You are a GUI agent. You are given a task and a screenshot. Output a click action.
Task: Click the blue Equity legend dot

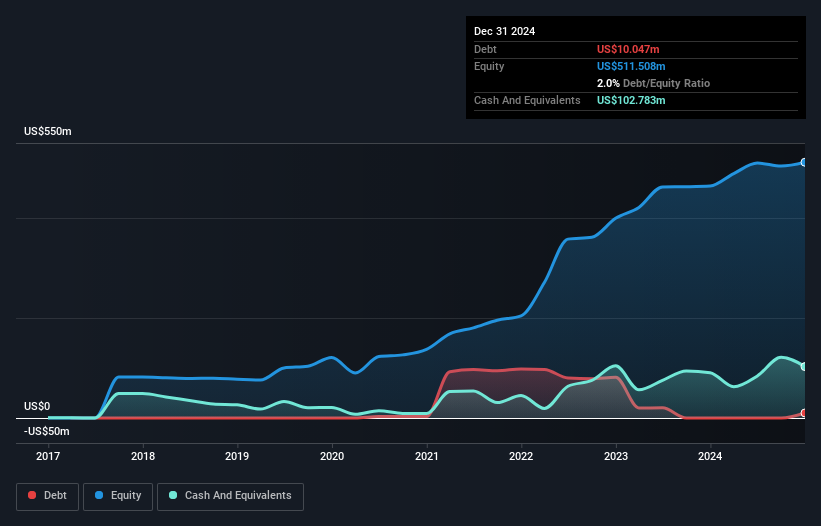pos(99,495)
